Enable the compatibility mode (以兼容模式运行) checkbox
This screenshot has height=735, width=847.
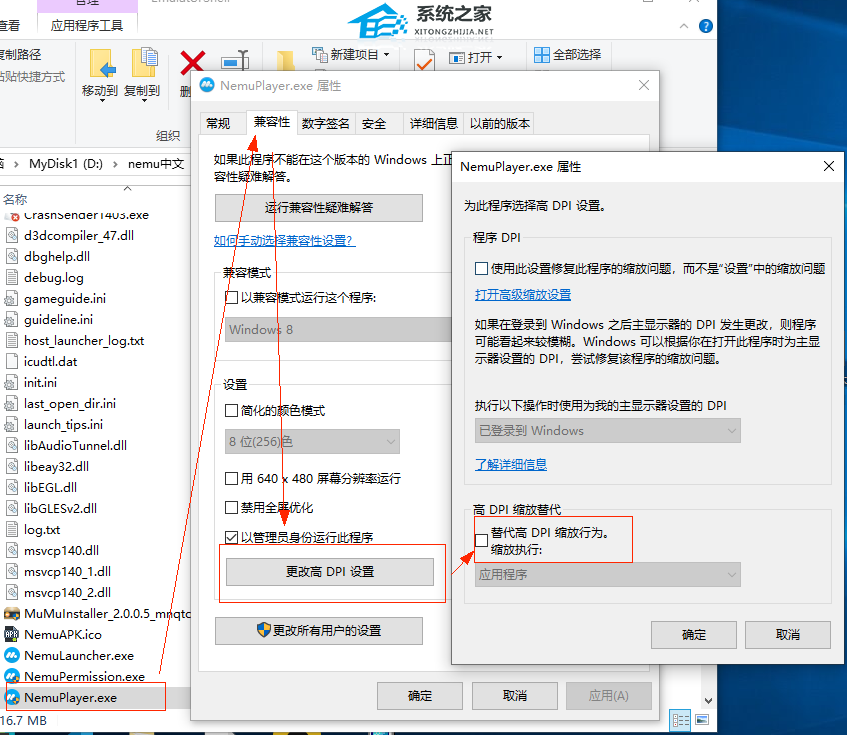point(231,297)
